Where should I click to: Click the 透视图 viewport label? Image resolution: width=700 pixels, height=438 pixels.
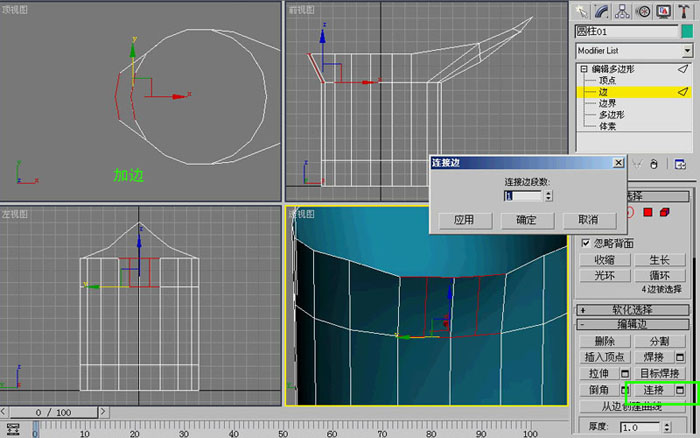tap(301, 214)
